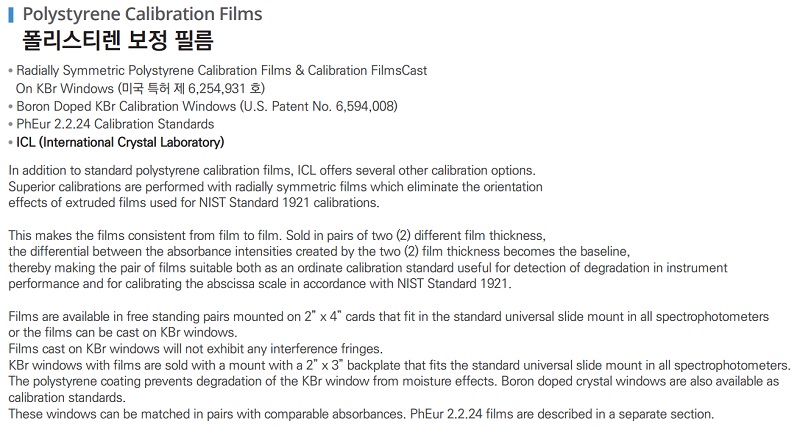Click the line starting "the differential between the absorbance"
This screenshot has width=800, height=427.
[x=320, y=251]
